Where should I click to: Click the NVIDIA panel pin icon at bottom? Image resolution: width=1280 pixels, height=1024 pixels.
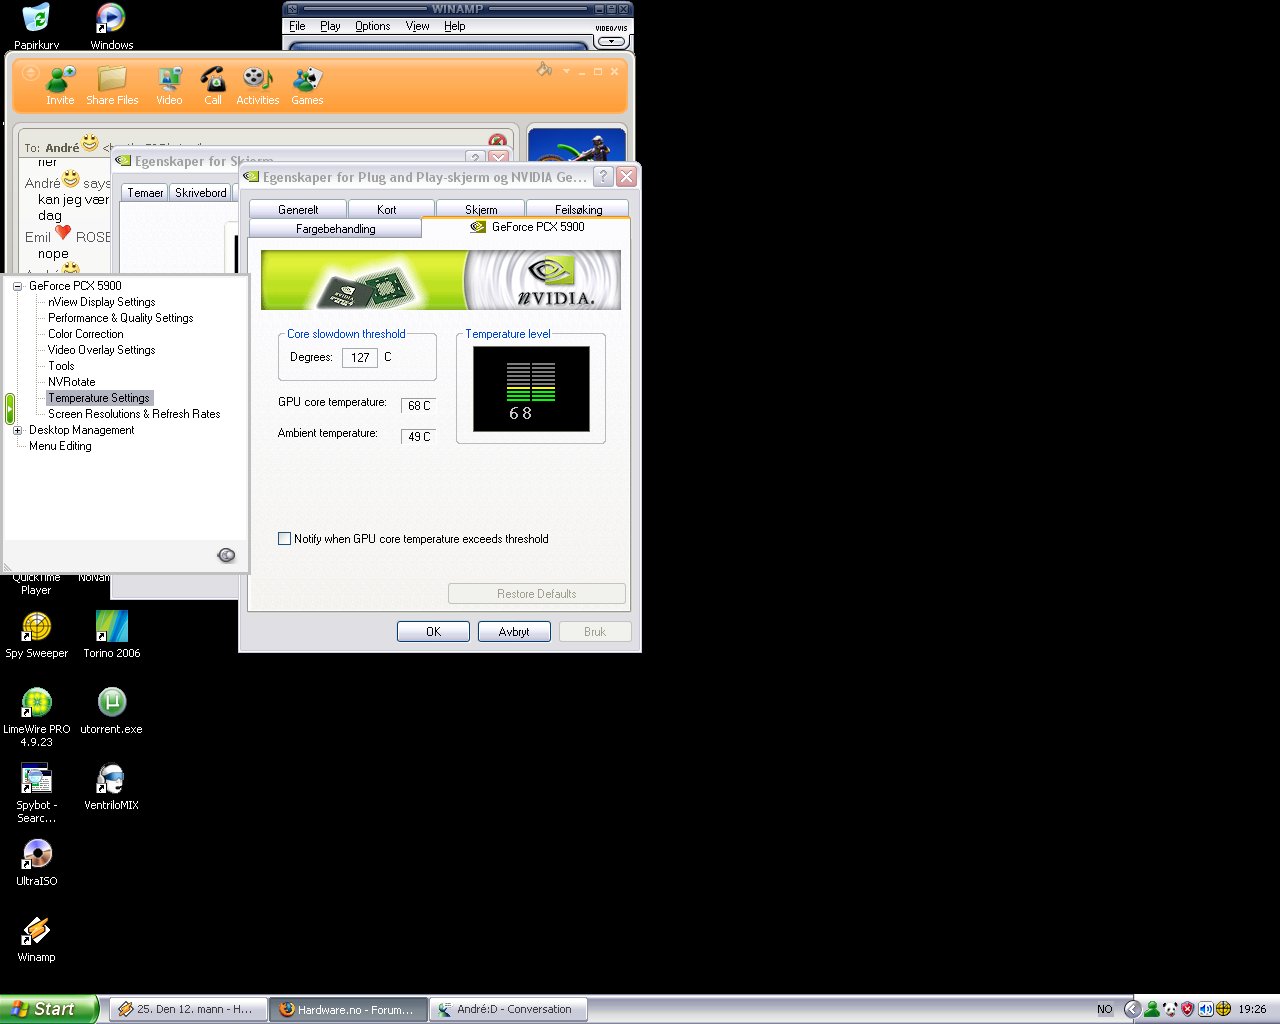(227, 556)
